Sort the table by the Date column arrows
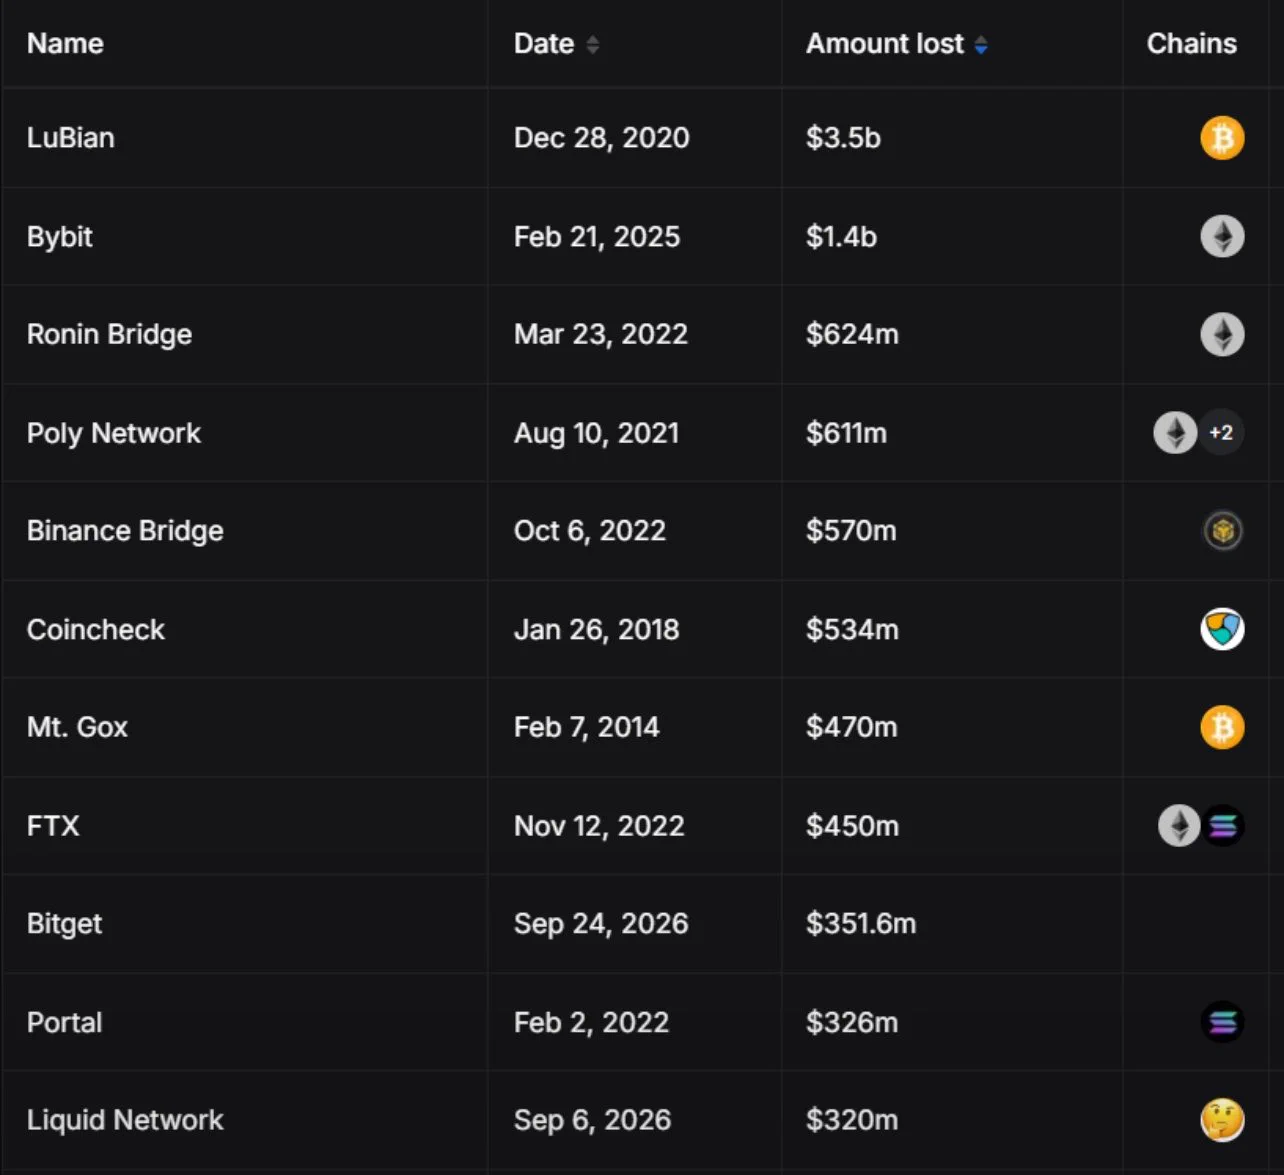This screenshot has width=1284, height=1175. coord(592,44)
